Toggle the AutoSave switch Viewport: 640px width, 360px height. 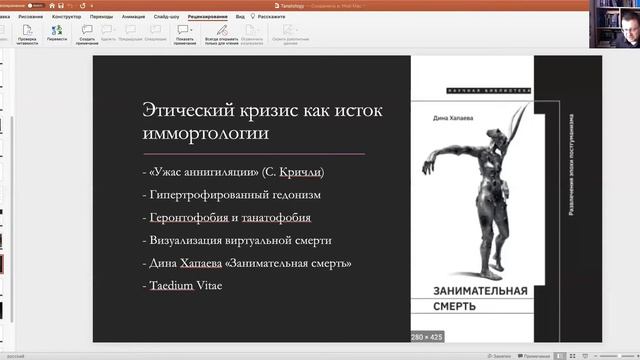pos(36,6)
